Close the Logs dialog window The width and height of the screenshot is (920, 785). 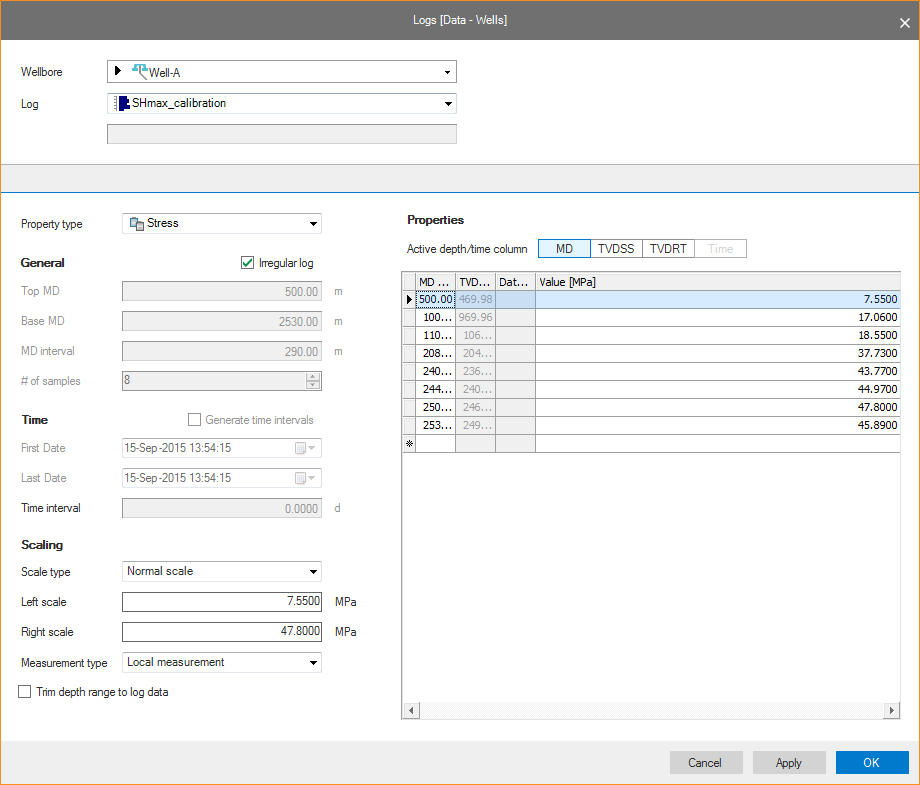904,22
